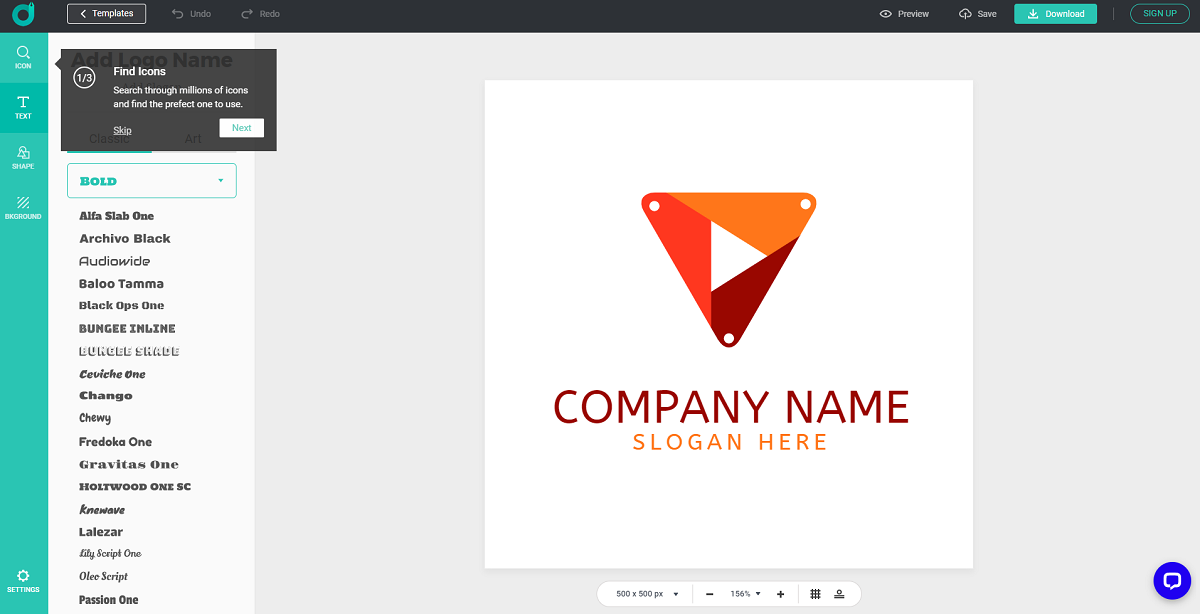This screenshot has width=1200, height=614.
Task: Switch to the Art fonts tab
Action: [x=193, y=139]
